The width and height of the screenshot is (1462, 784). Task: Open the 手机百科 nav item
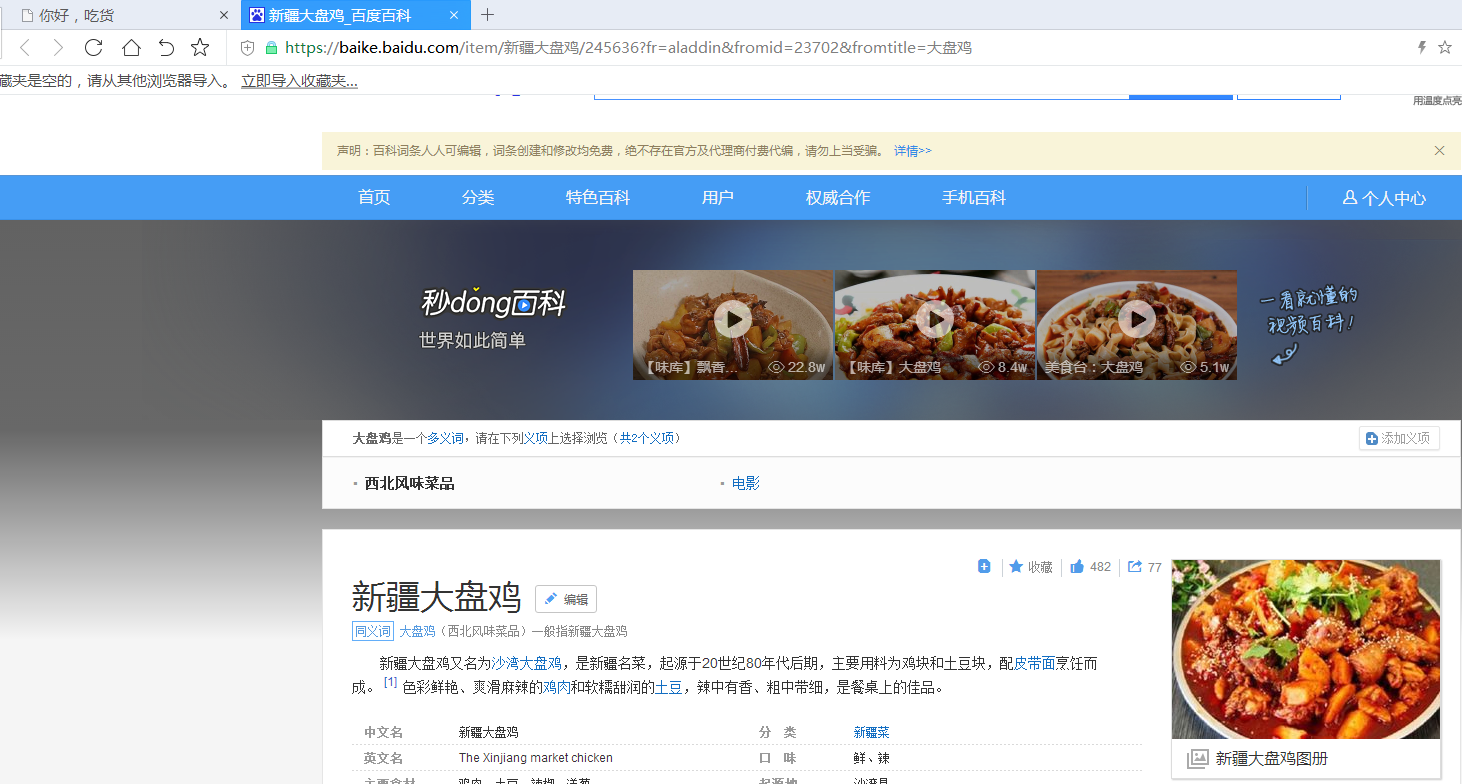pyautogui.click(x=974, y=197)
